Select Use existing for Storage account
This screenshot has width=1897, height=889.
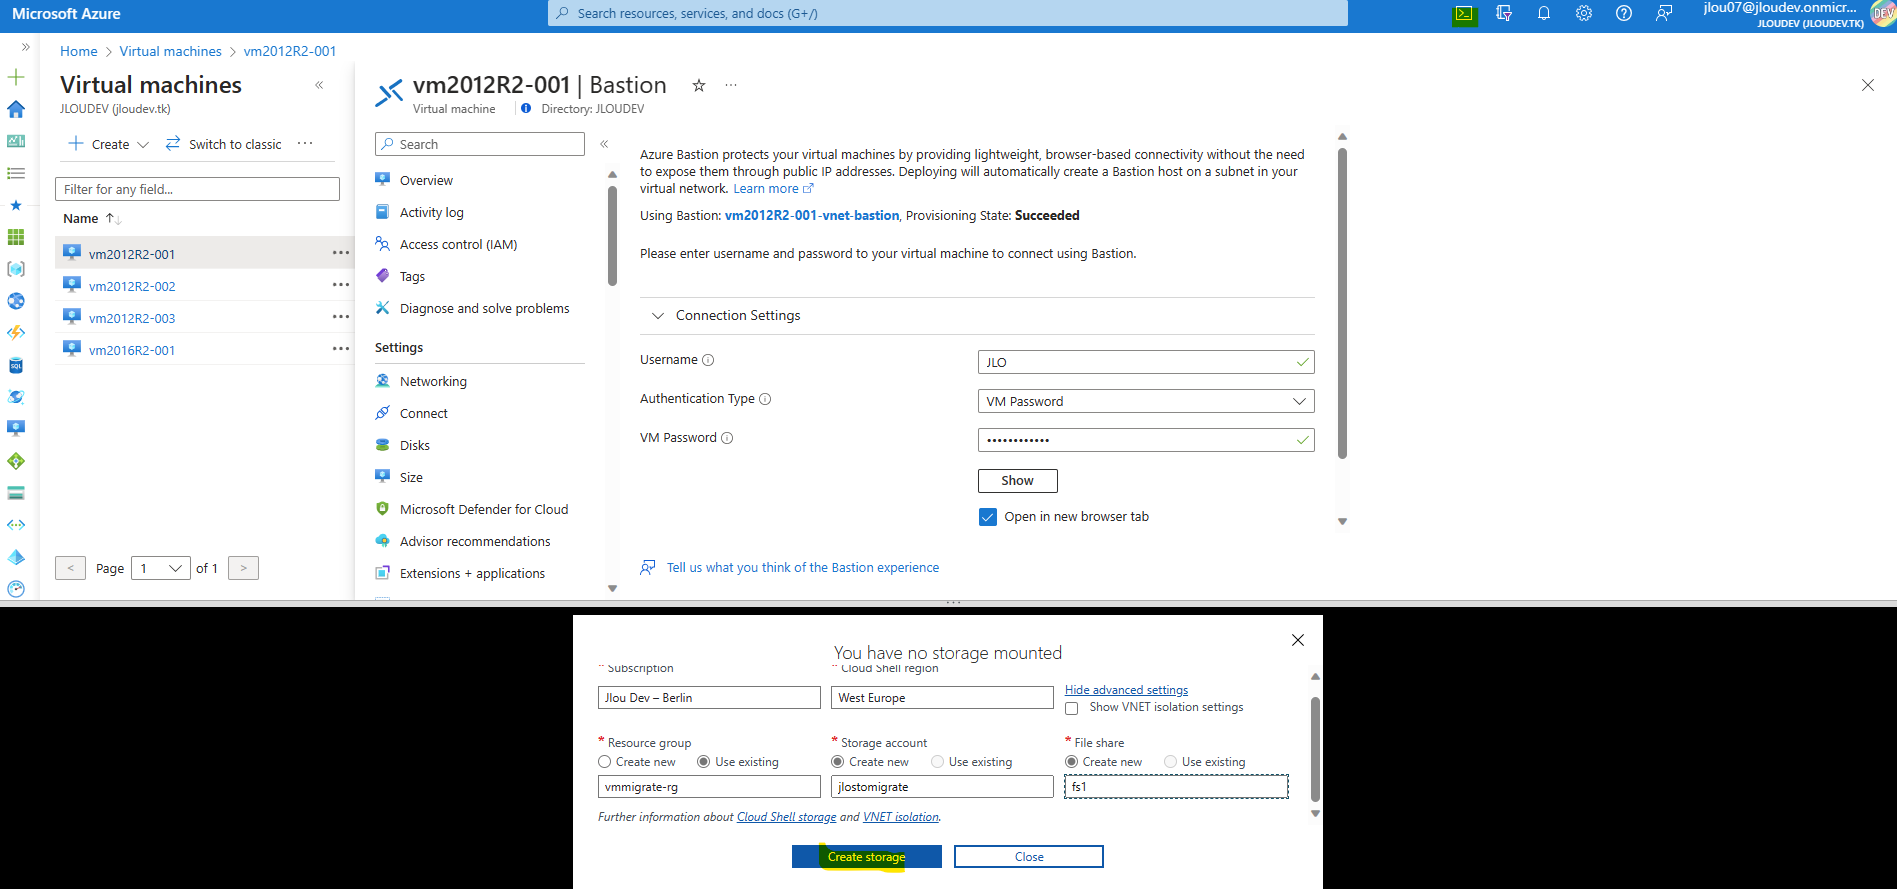pyautogui.click(x=938, y=762)
